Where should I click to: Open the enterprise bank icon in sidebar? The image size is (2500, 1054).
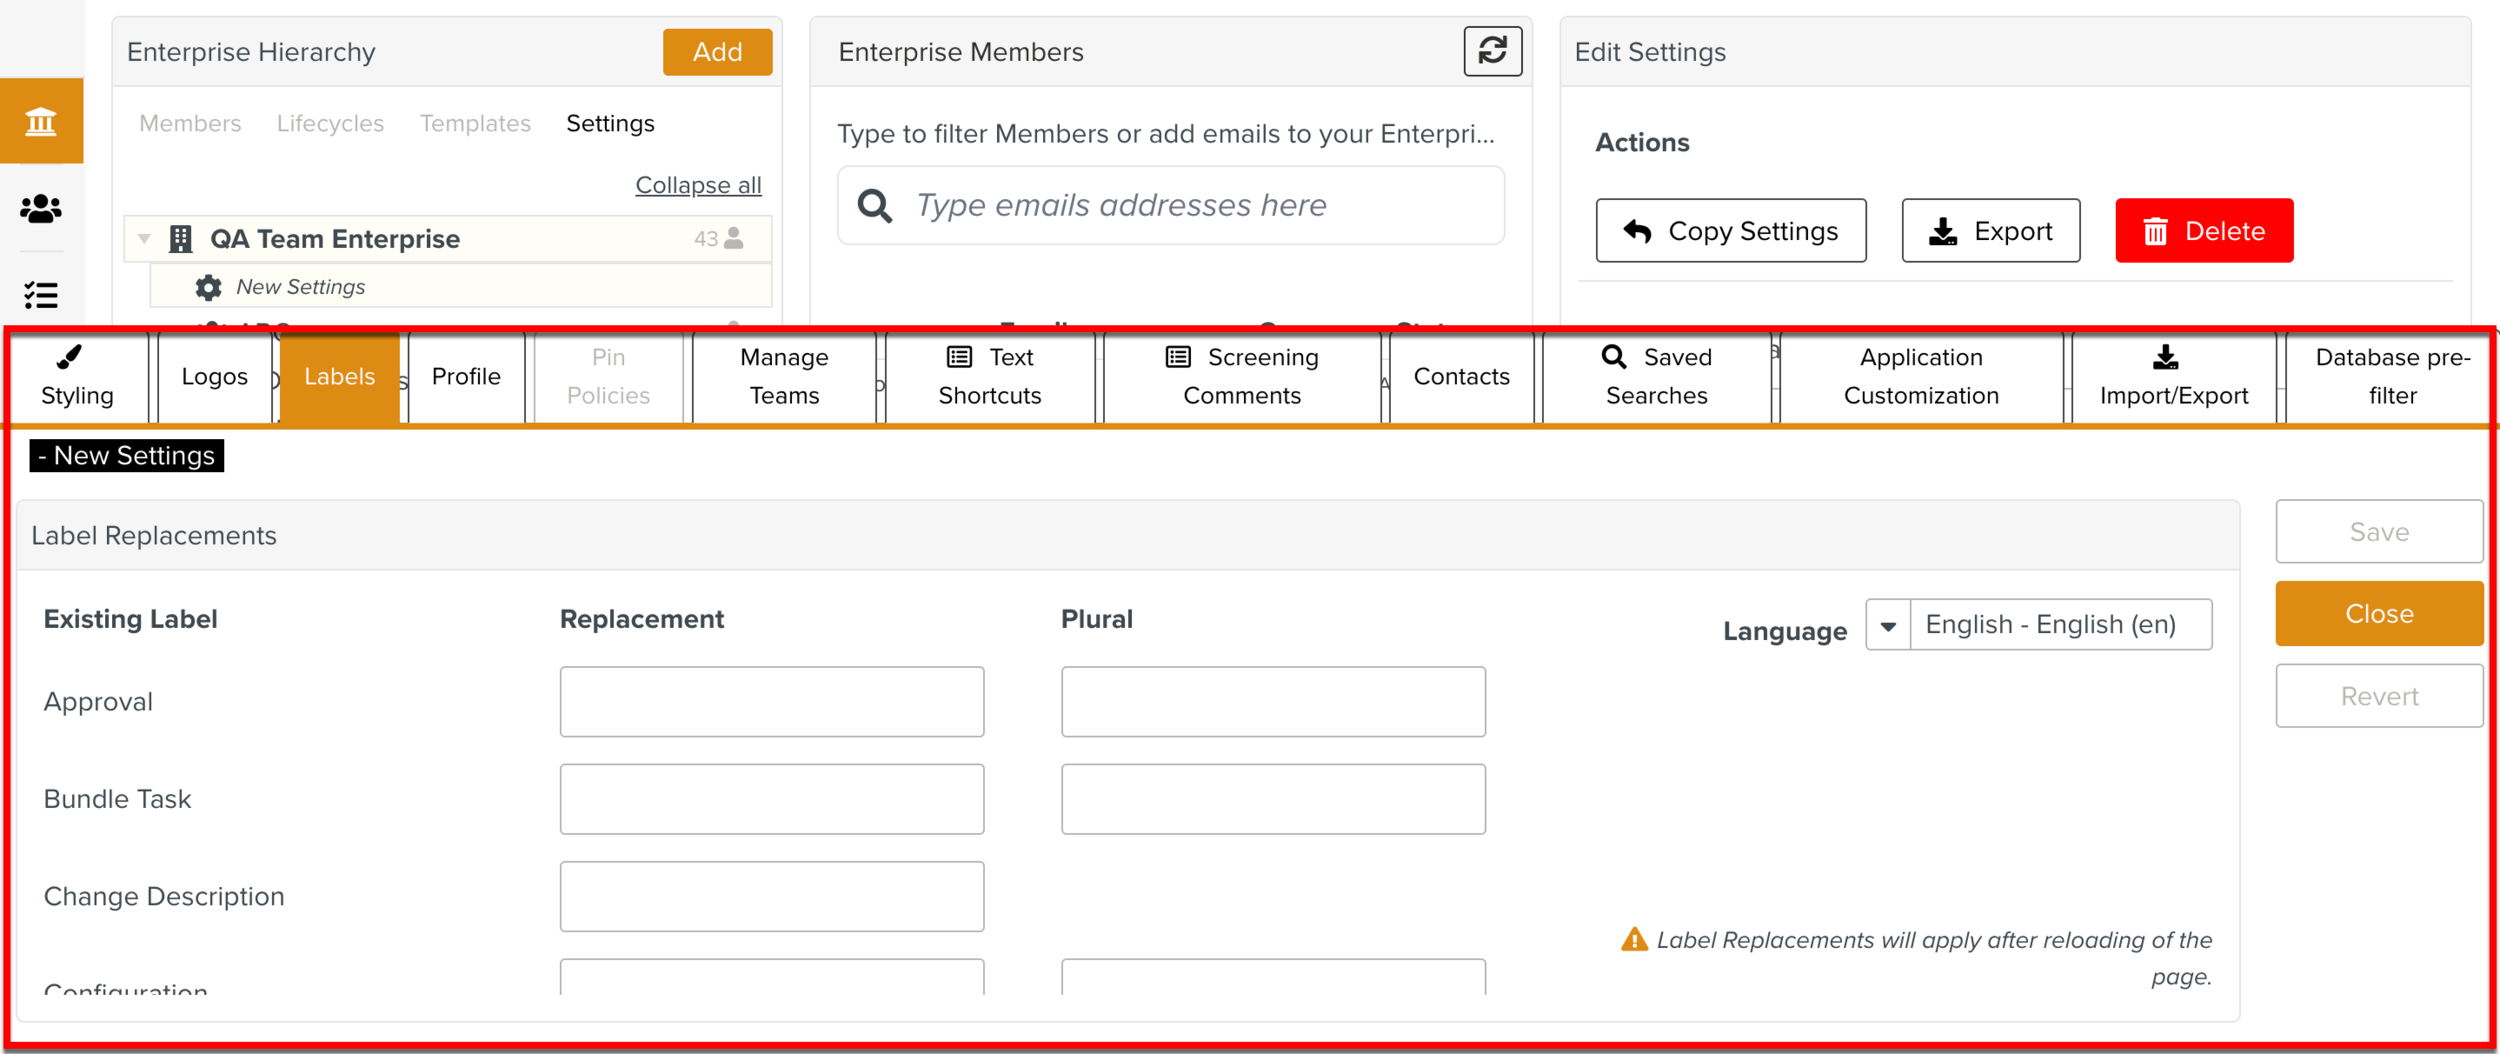click(41, 122)
